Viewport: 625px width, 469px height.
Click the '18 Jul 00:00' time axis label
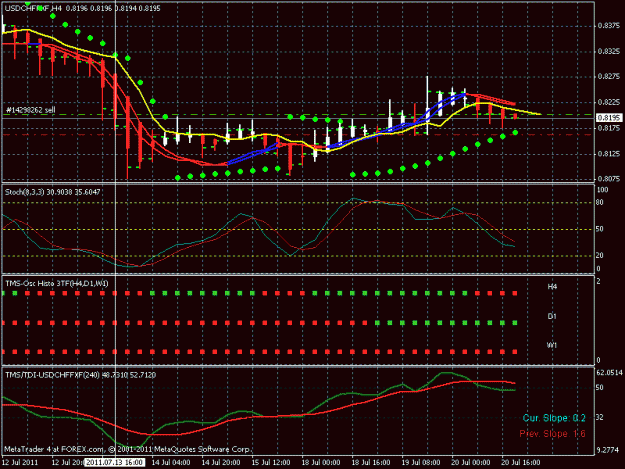coord(321,463)
